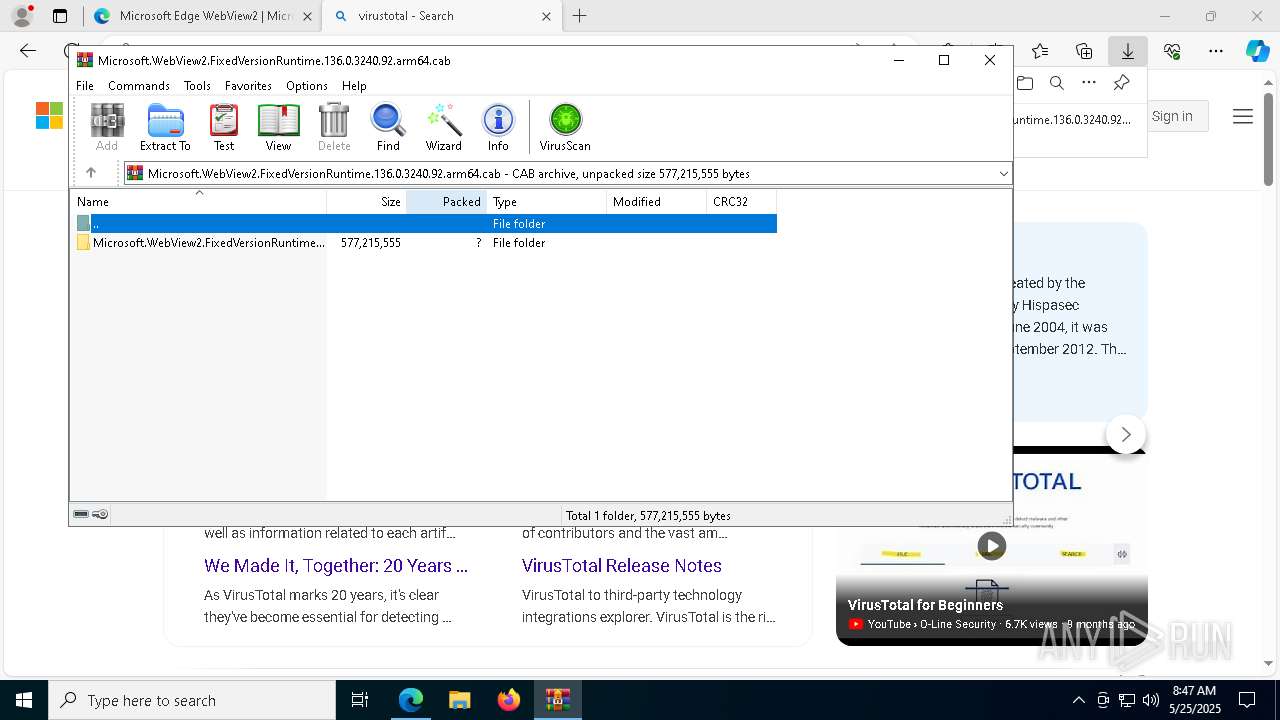Open the WinRAR icon on the taskbar
The image size is (1280, 720).
point(558,700)
